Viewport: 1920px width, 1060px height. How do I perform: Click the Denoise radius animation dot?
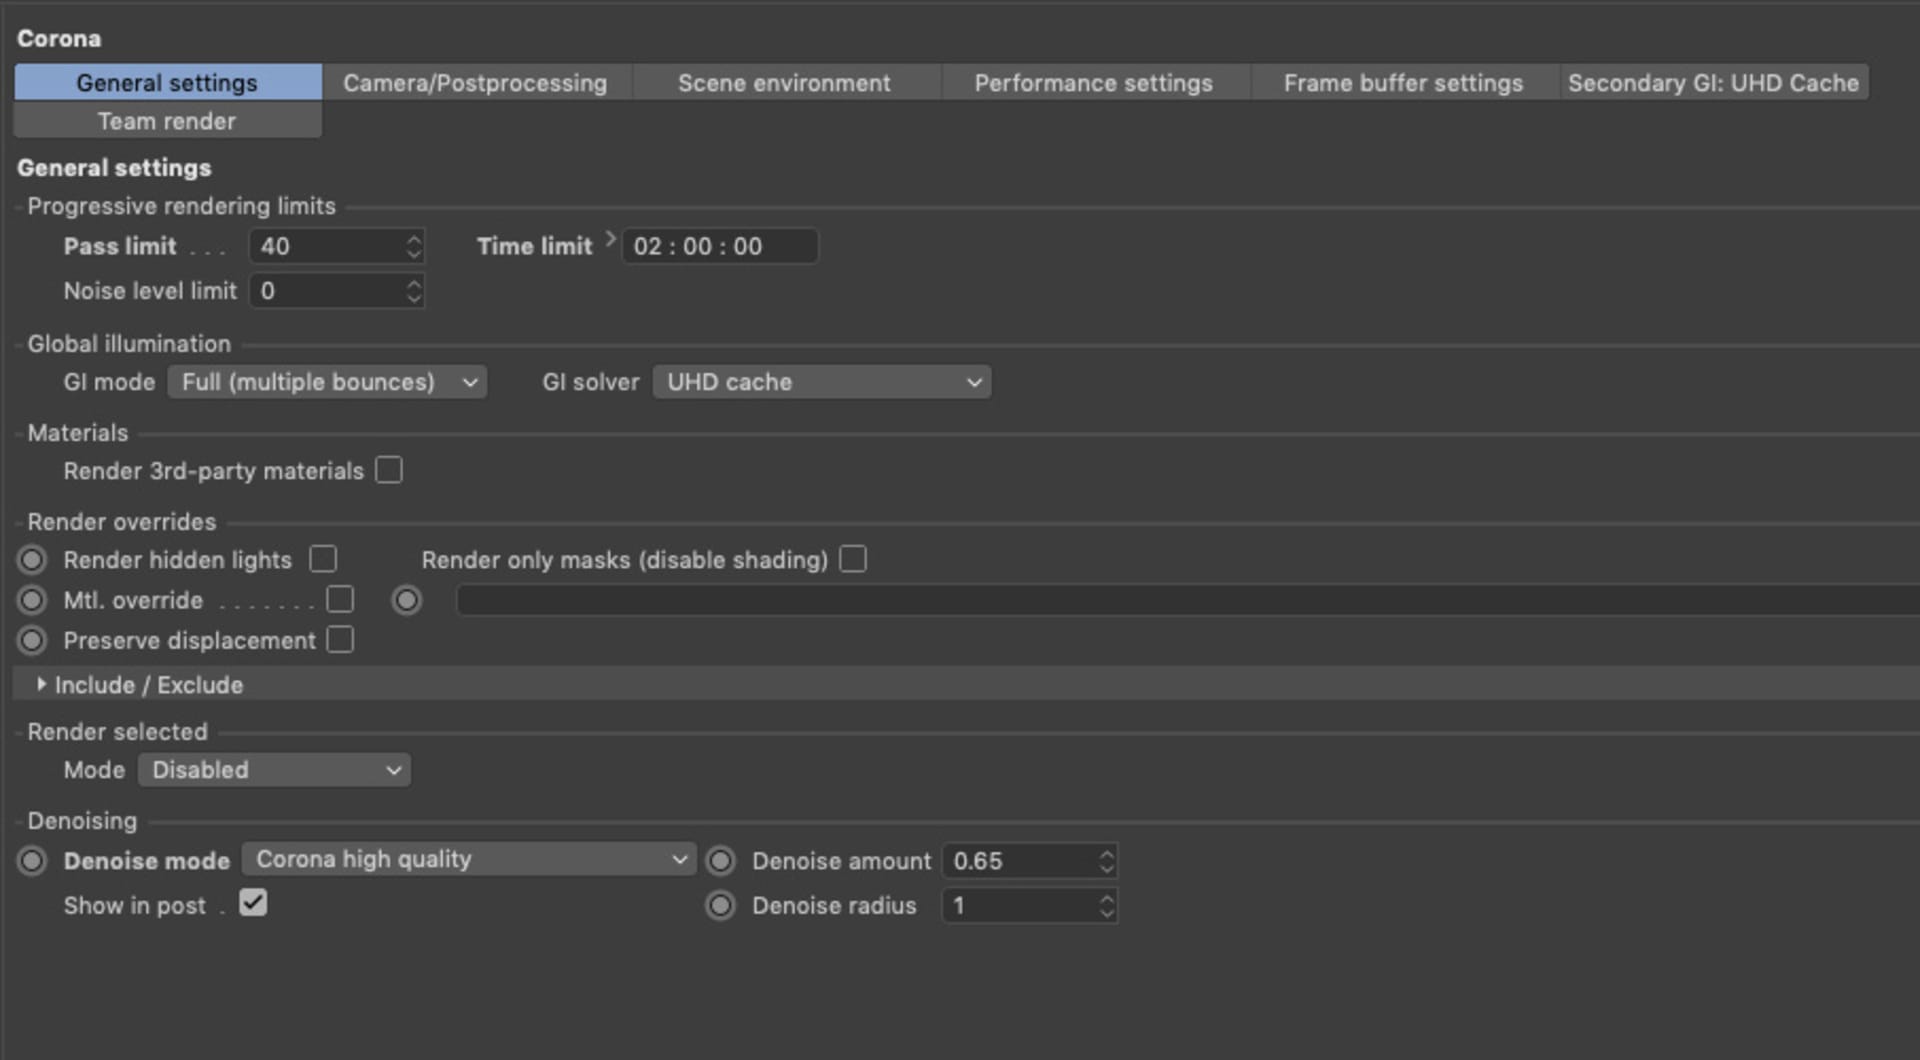point(720,906)
